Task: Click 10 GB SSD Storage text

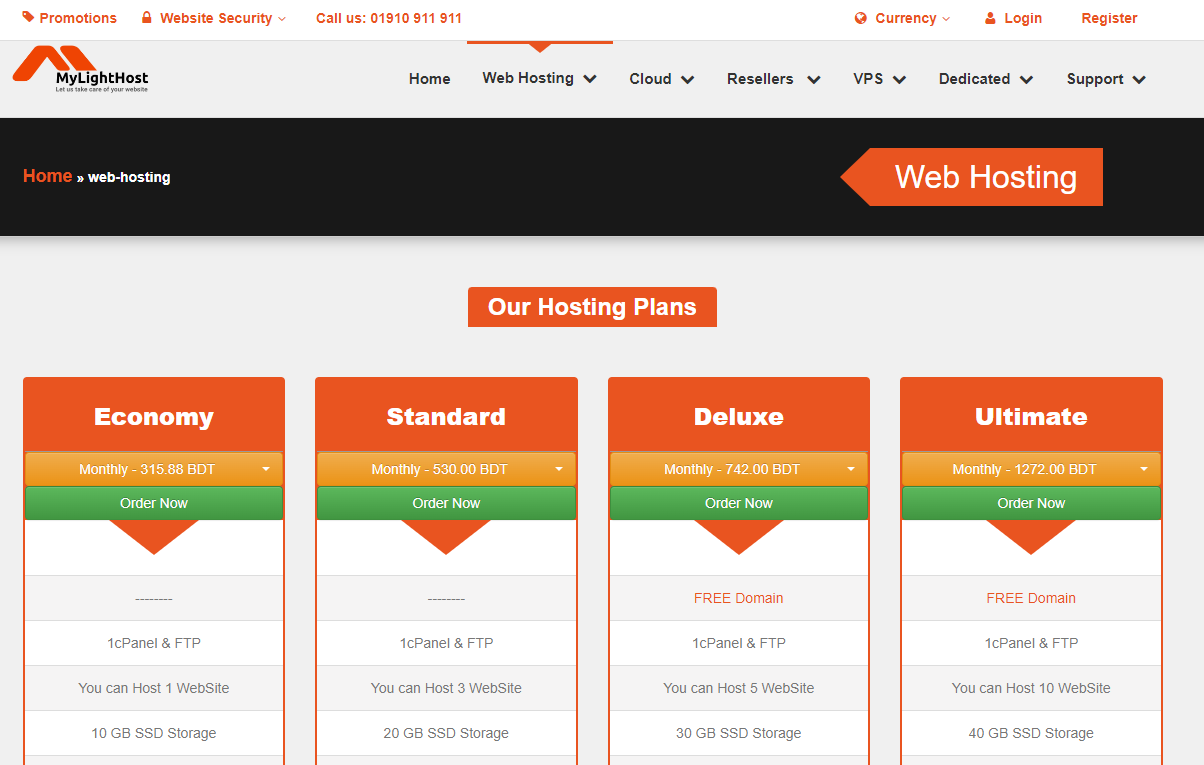Action: click(x=154, y=733)
